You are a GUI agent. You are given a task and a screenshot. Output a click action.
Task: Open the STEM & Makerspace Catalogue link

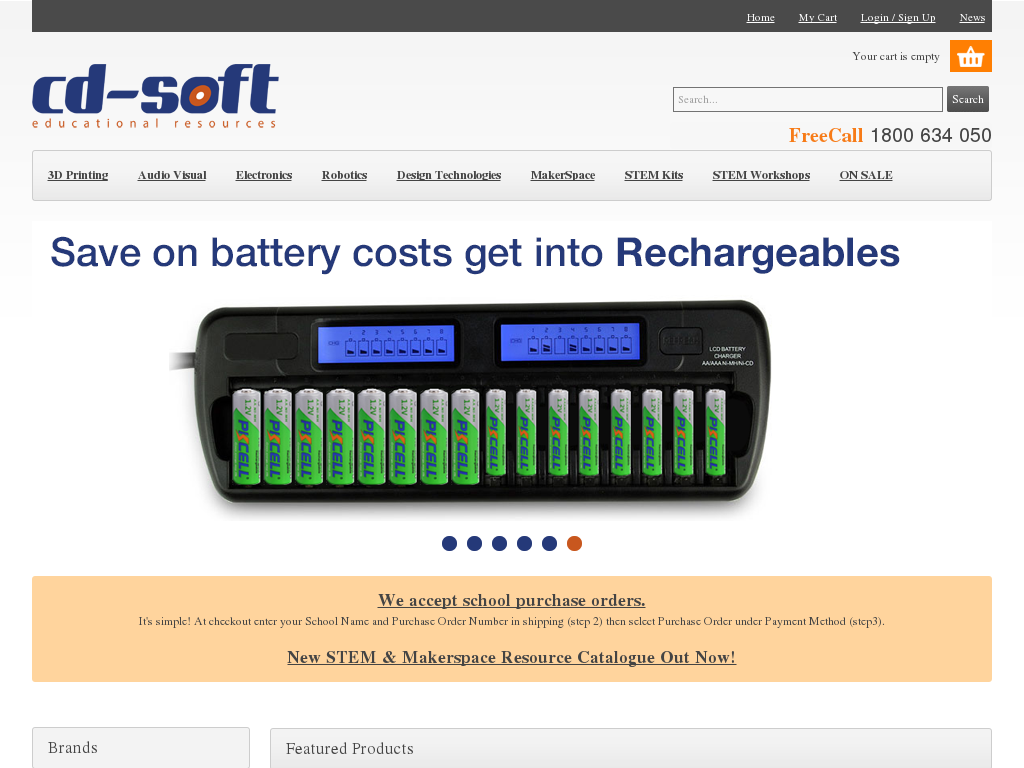pos(511,657)
